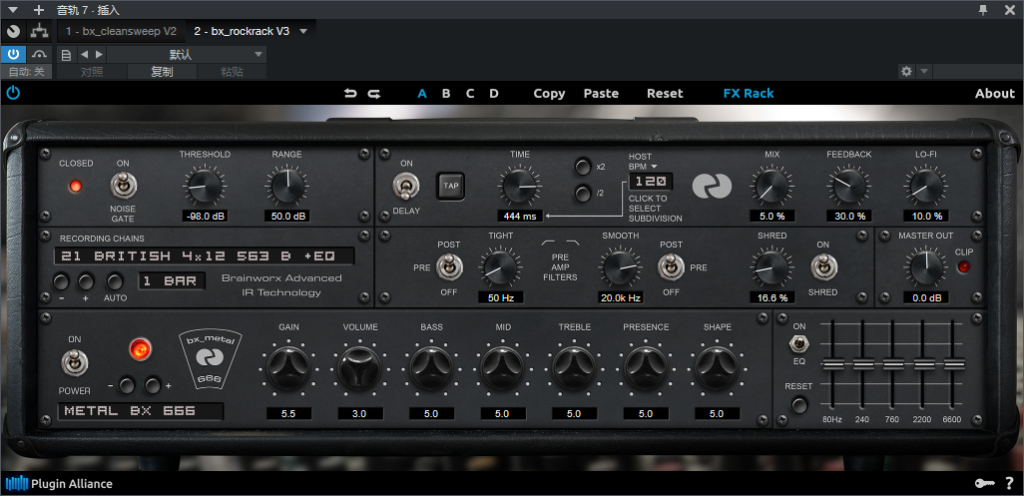Flip the Shred ON switch

pos(823,267)
